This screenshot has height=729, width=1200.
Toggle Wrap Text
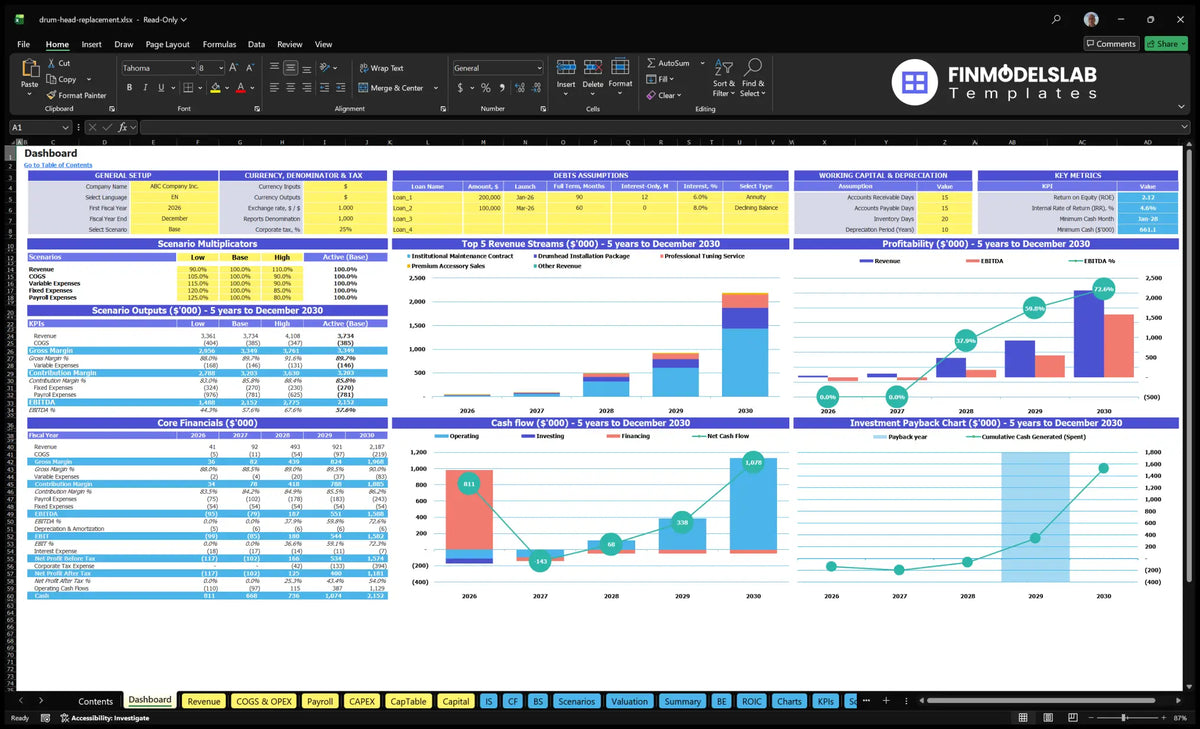(381, 68)
